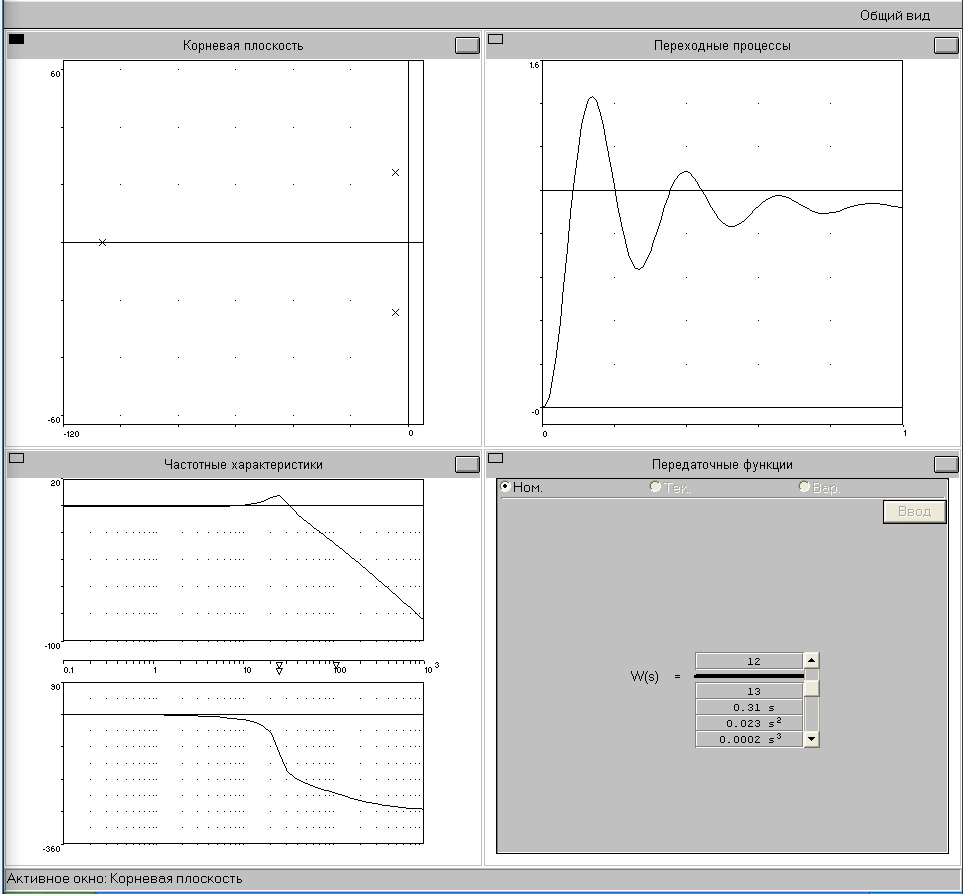Click the upper complex pole marker
The height and width of the screenshot is (894, 963).
pos(396,173)
